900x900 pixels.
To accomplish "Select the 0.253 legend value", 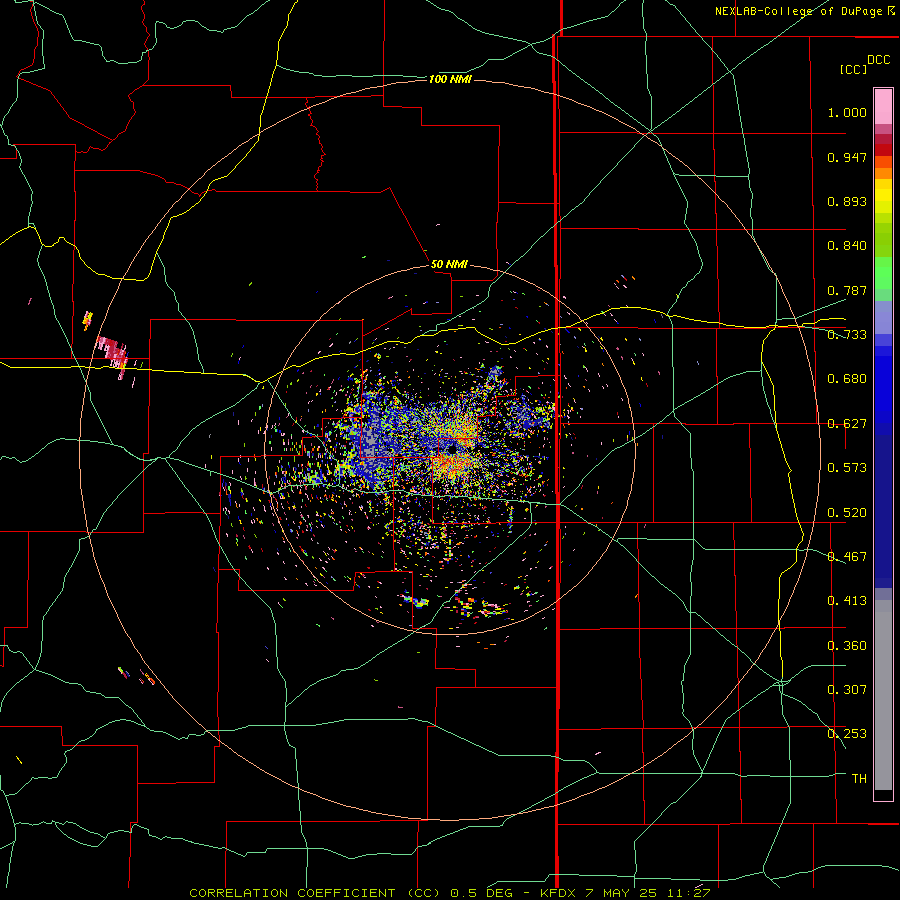I will 847,734.
